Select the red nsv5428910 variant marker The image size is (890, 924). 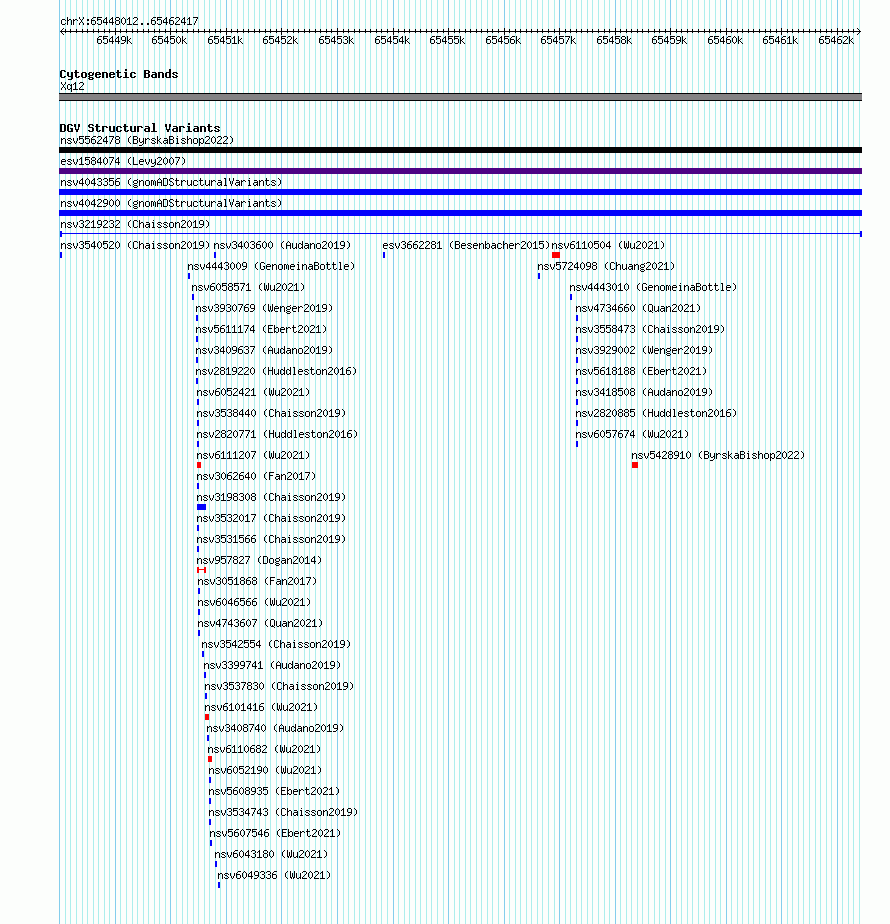pos(635,466)
